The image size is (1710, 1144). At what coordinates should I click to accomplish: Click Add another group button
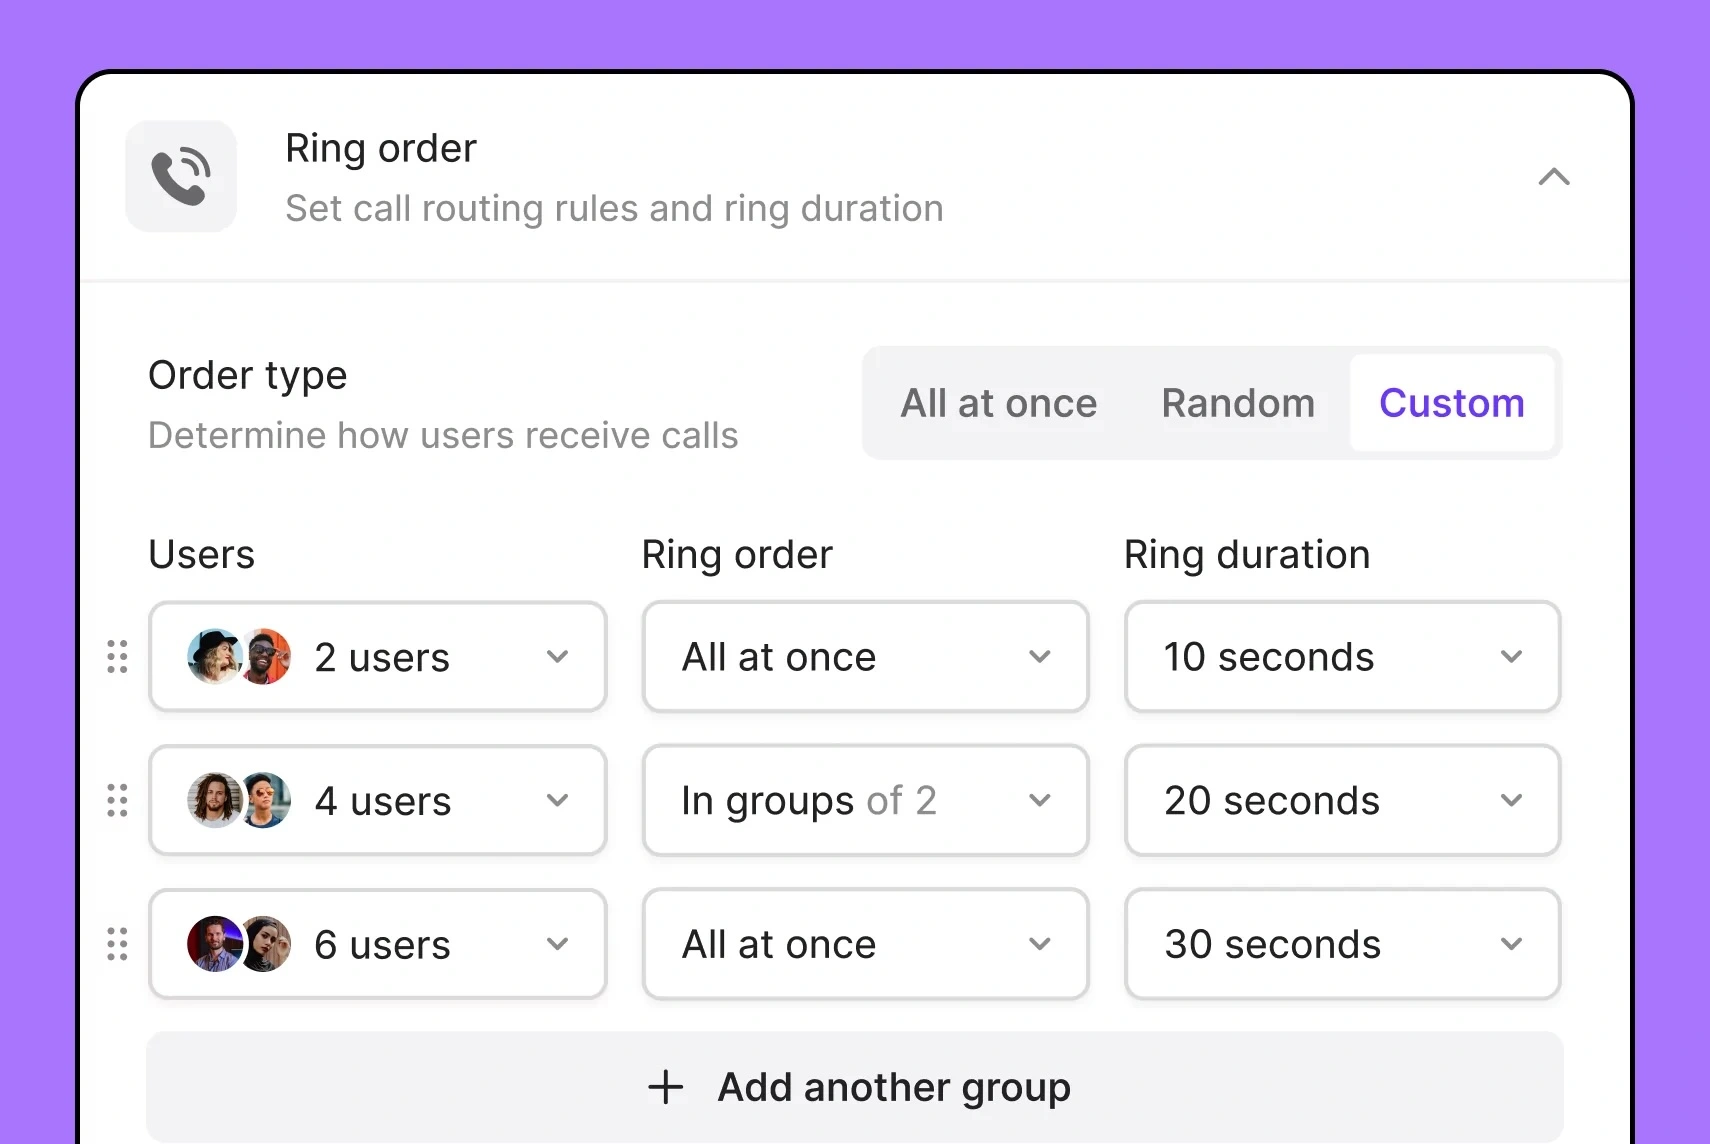point(855,1087)
